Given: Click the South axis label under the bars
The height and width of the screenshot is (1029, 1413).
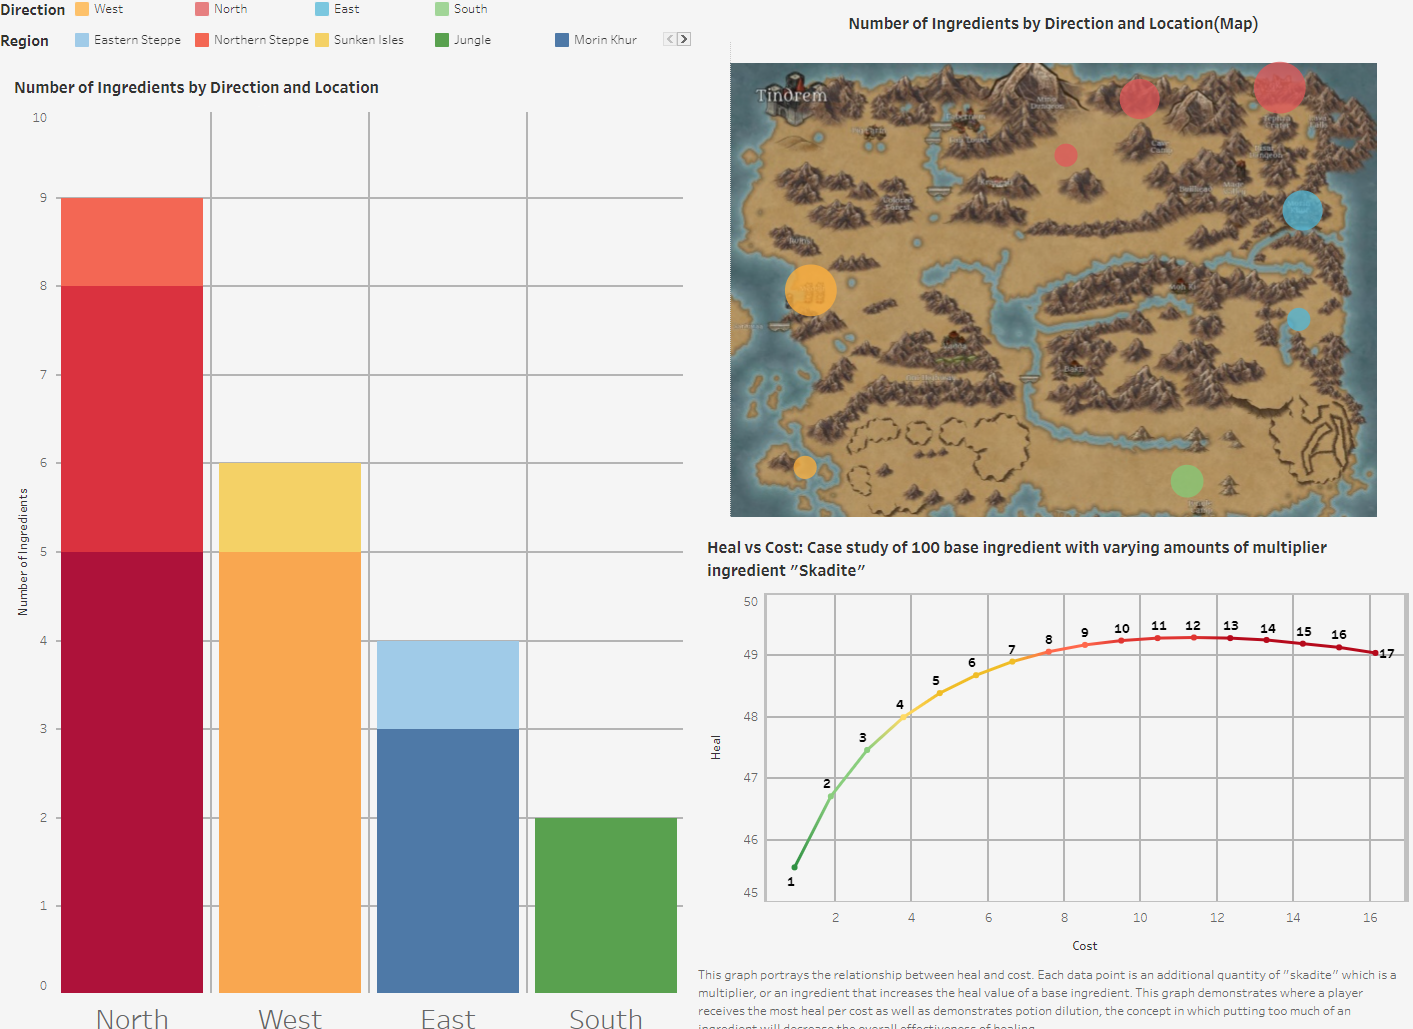Looking at the screenshot, I should point(606,1018).
